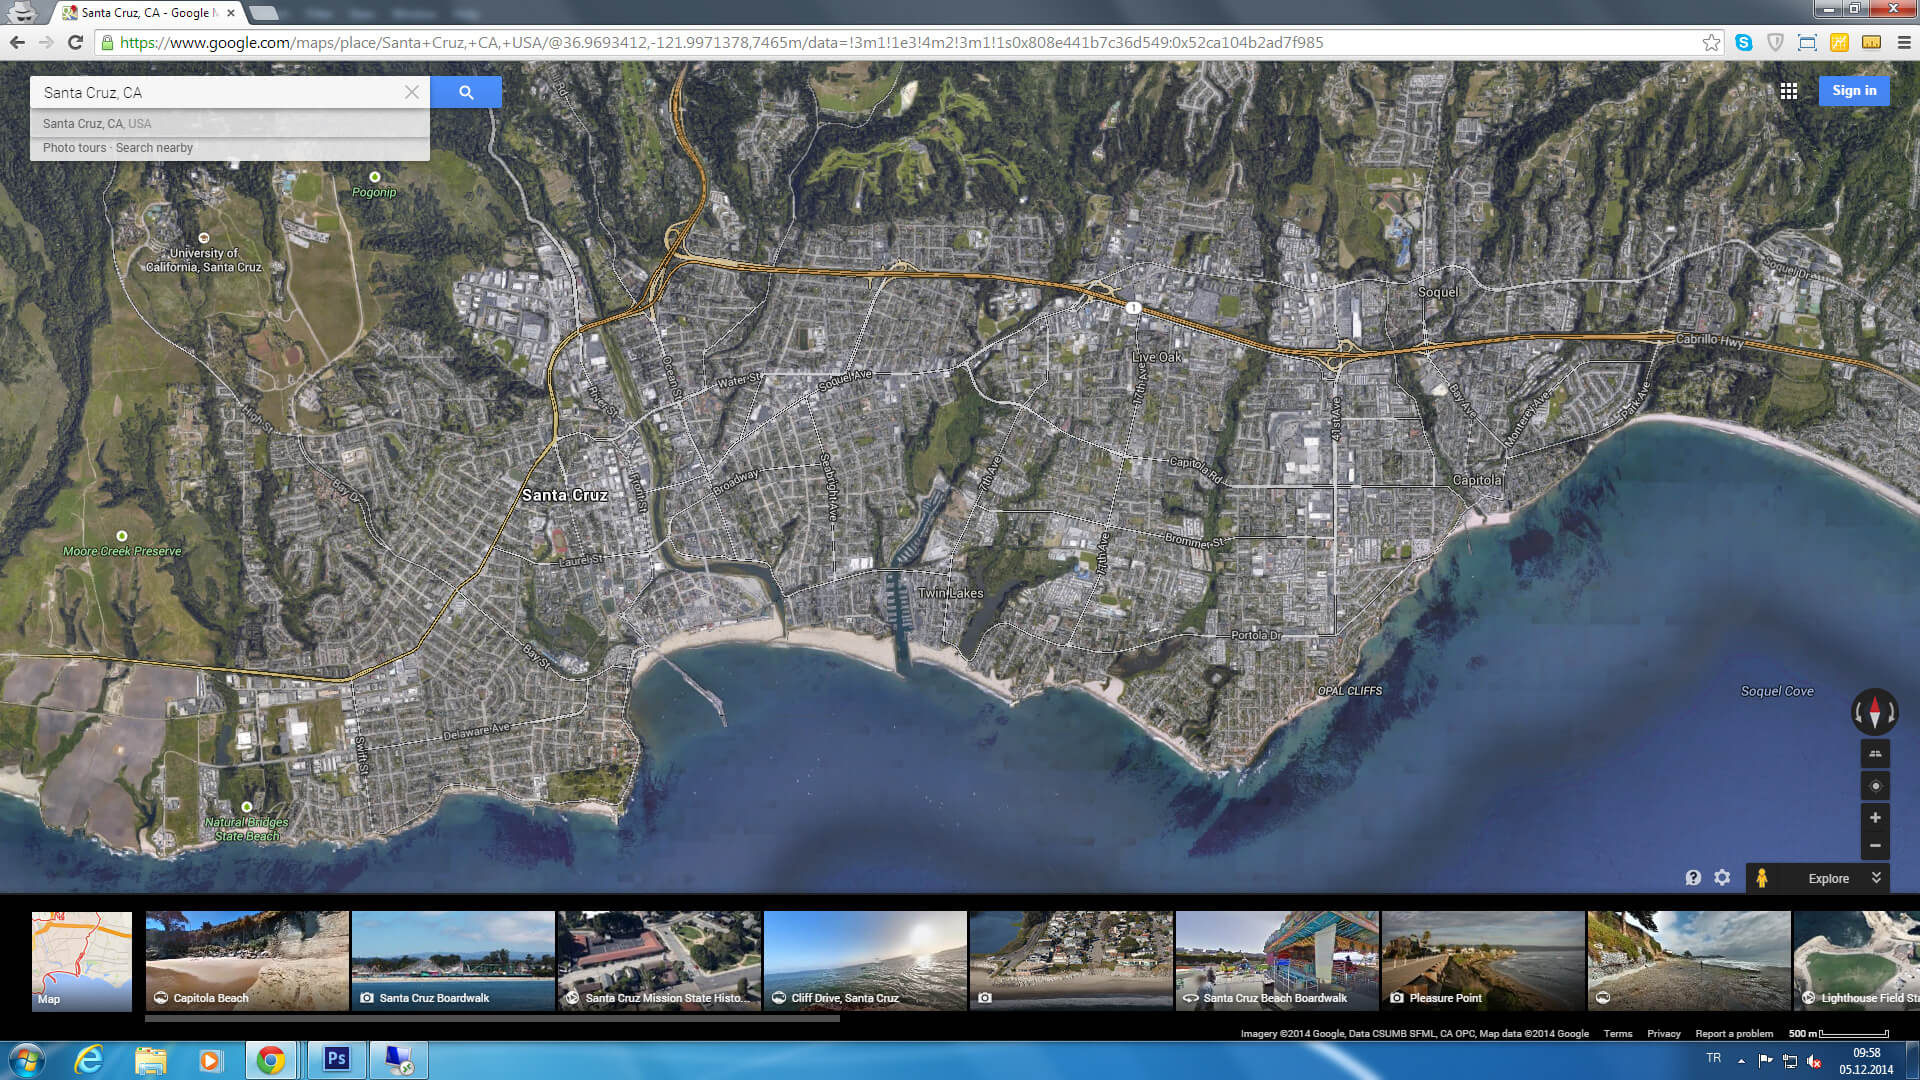Click the Sign in button

[1853, 91]
